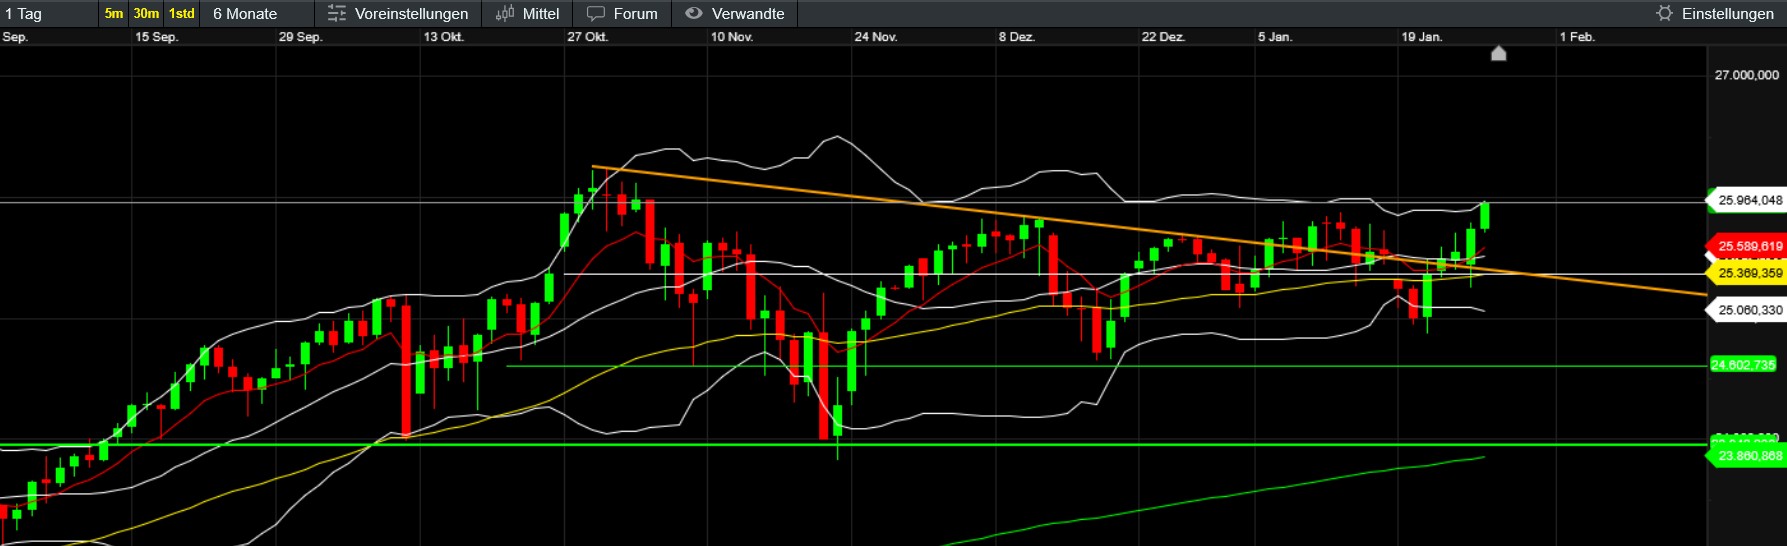Open the Voreinstellungen presets menu

(411, 14)
